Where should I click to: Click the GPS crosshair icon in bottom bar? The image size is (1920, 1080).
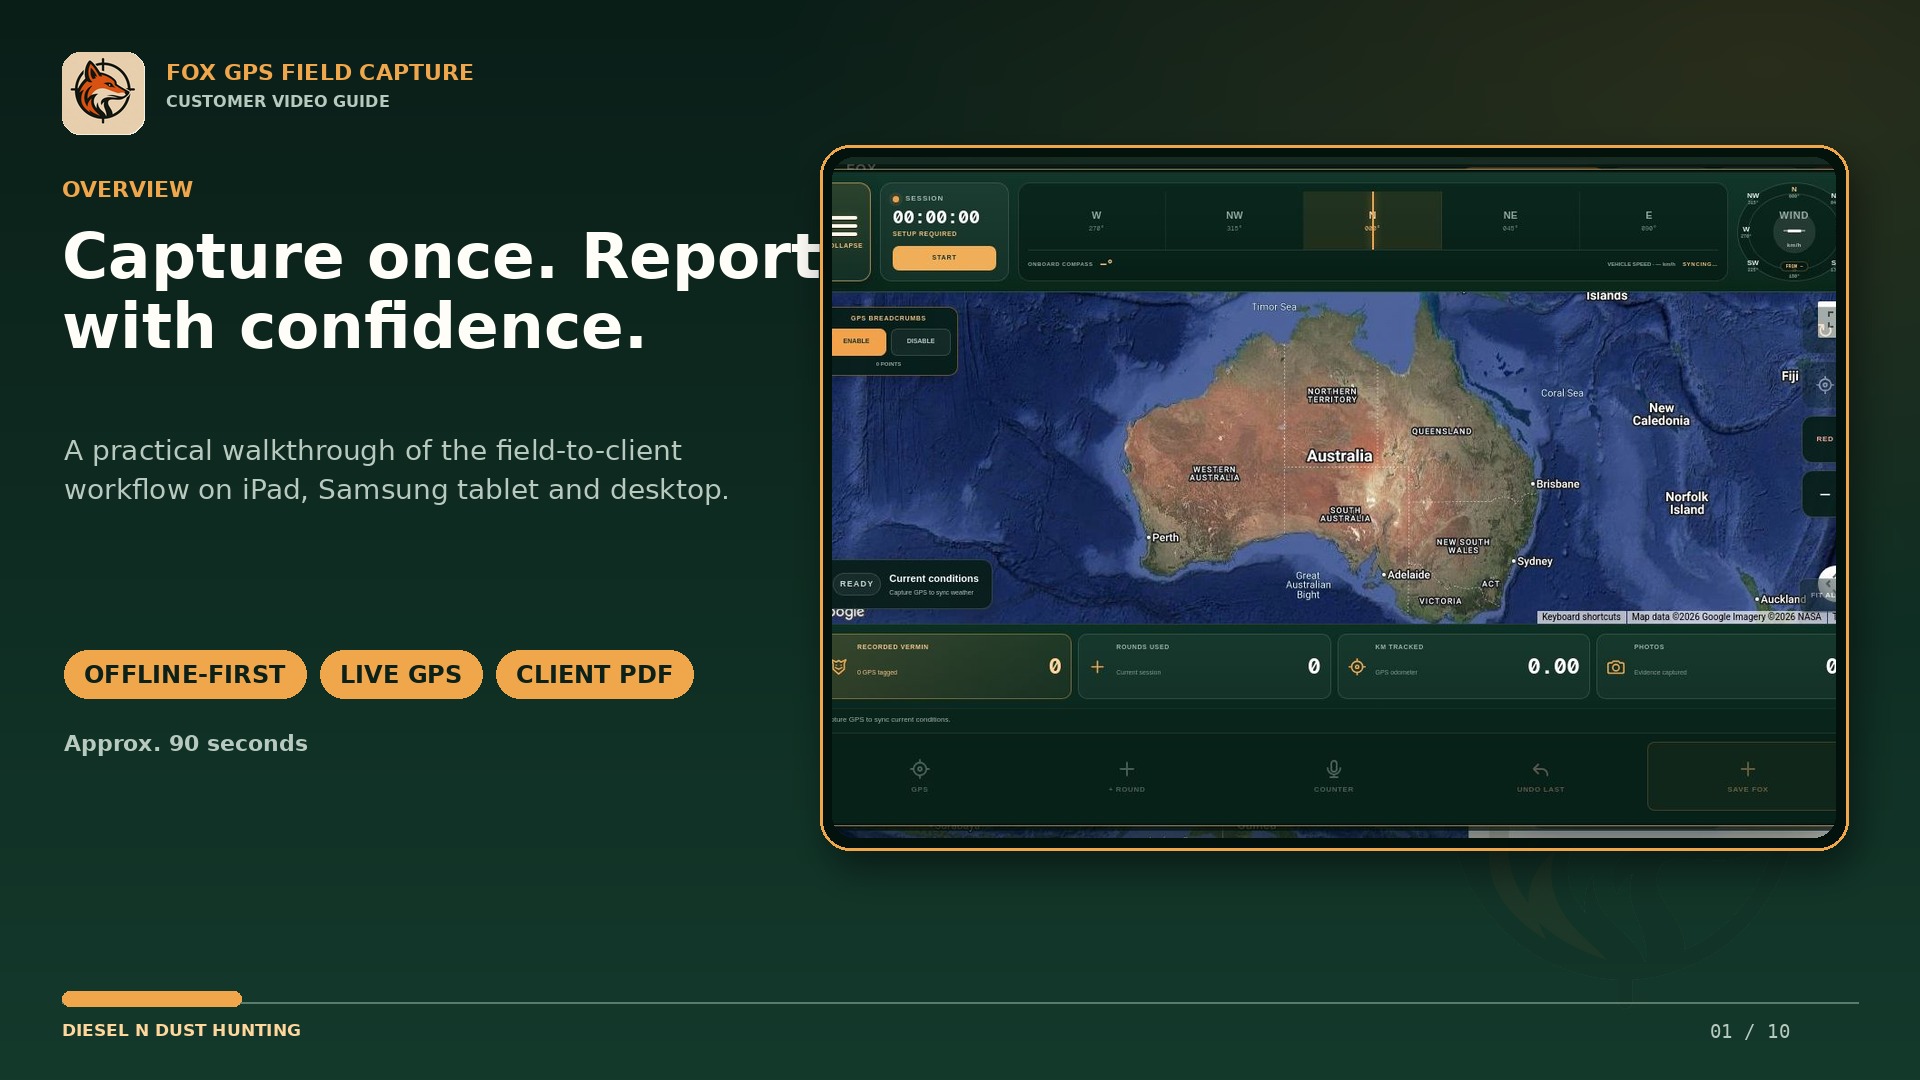pyautogui.click(x=920, y=769)
